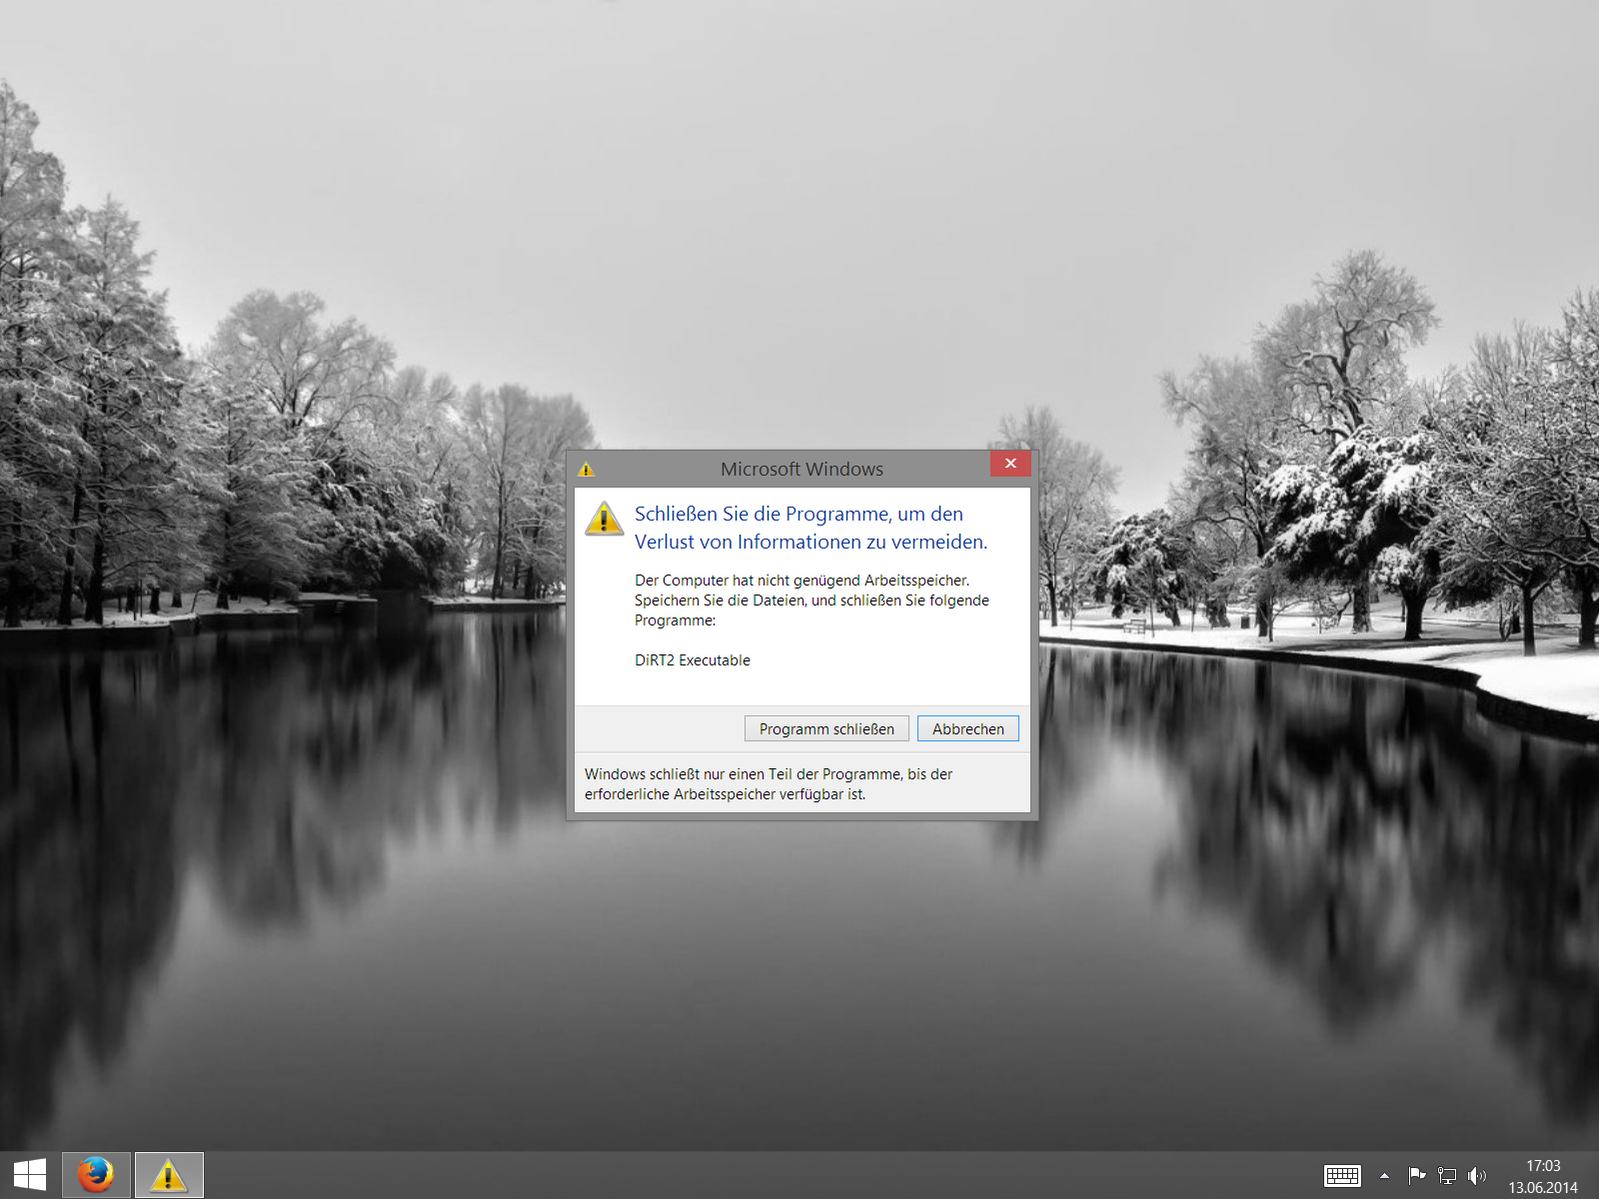Click the Microsoft Windows title text

click(802, 468)
